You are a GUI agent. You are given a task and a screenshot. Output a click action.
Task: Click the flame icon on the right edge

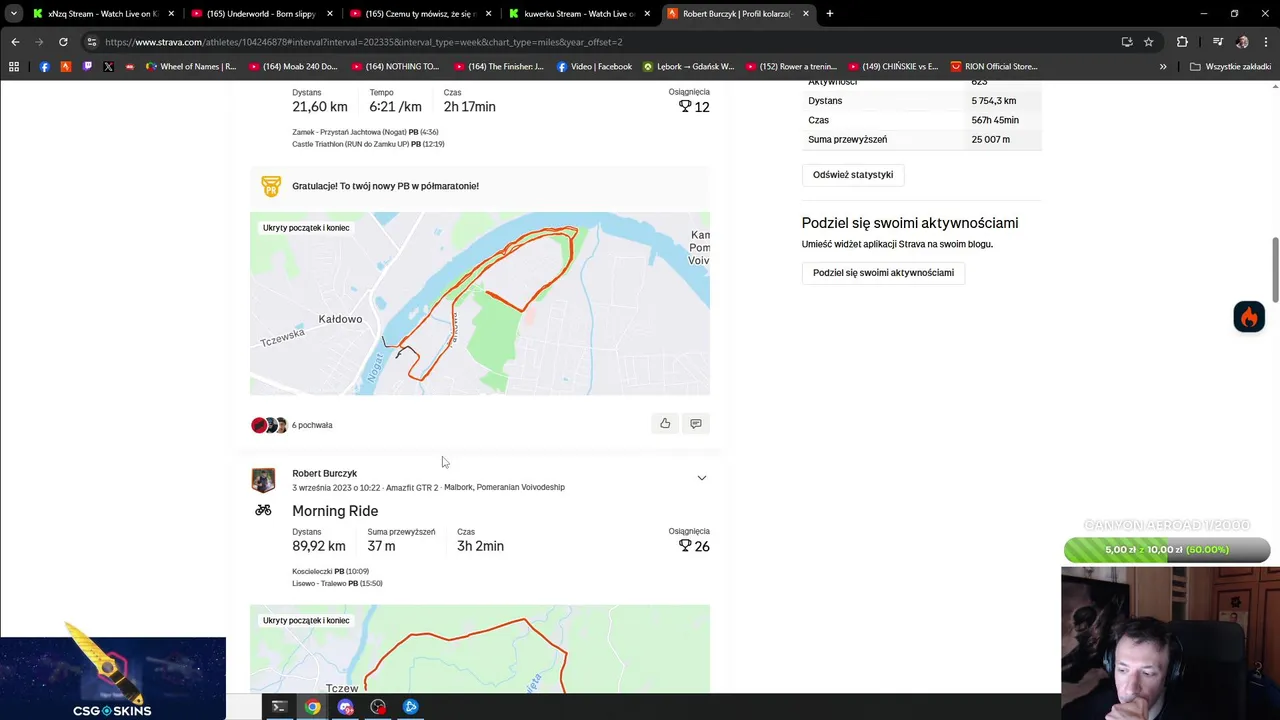[x=1249, y=317]
